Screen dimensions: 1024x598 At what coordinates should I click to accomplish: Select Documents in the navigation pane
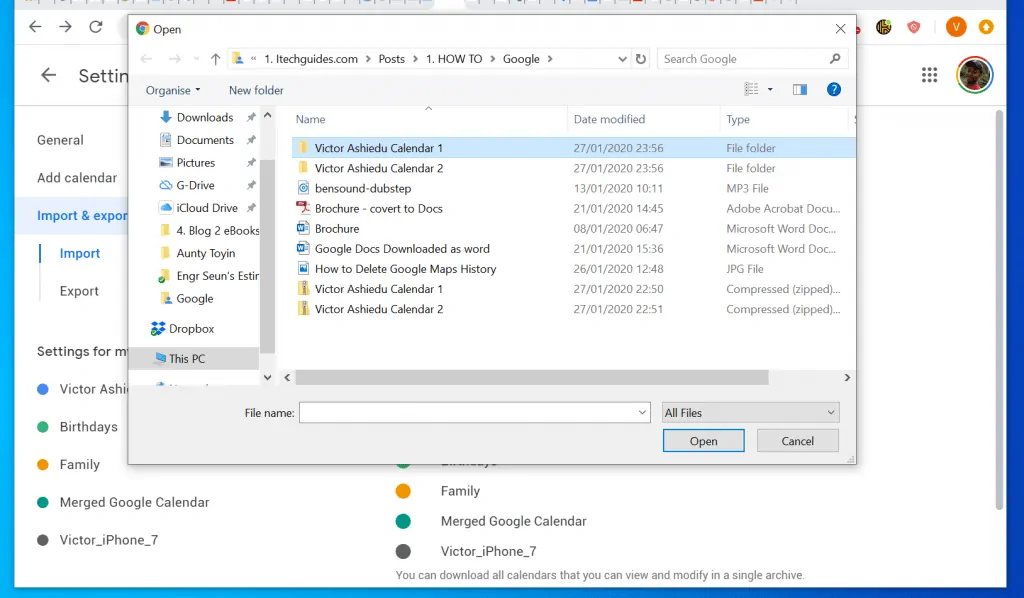click(x=204, y=140)
